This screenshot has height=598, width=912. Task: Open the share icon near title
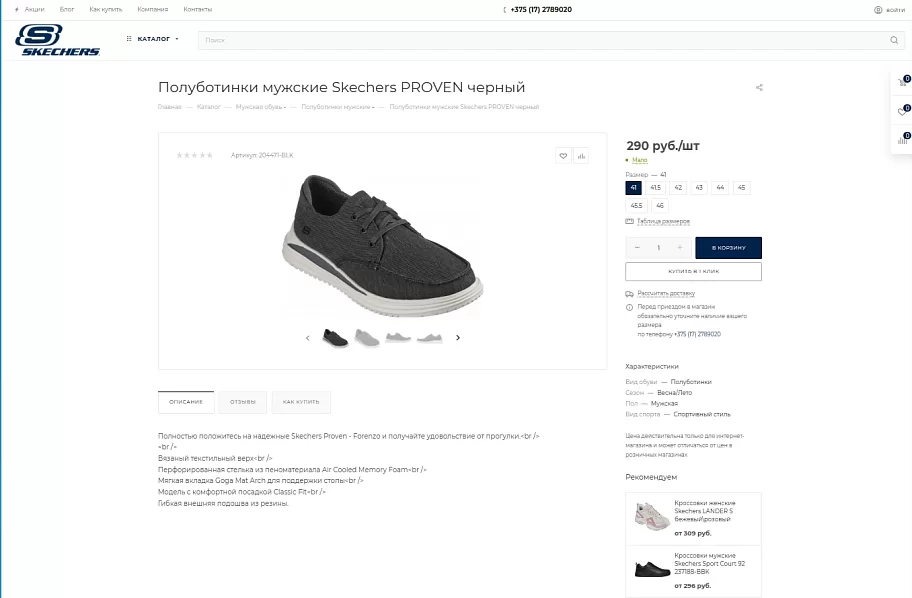point(759,87)
